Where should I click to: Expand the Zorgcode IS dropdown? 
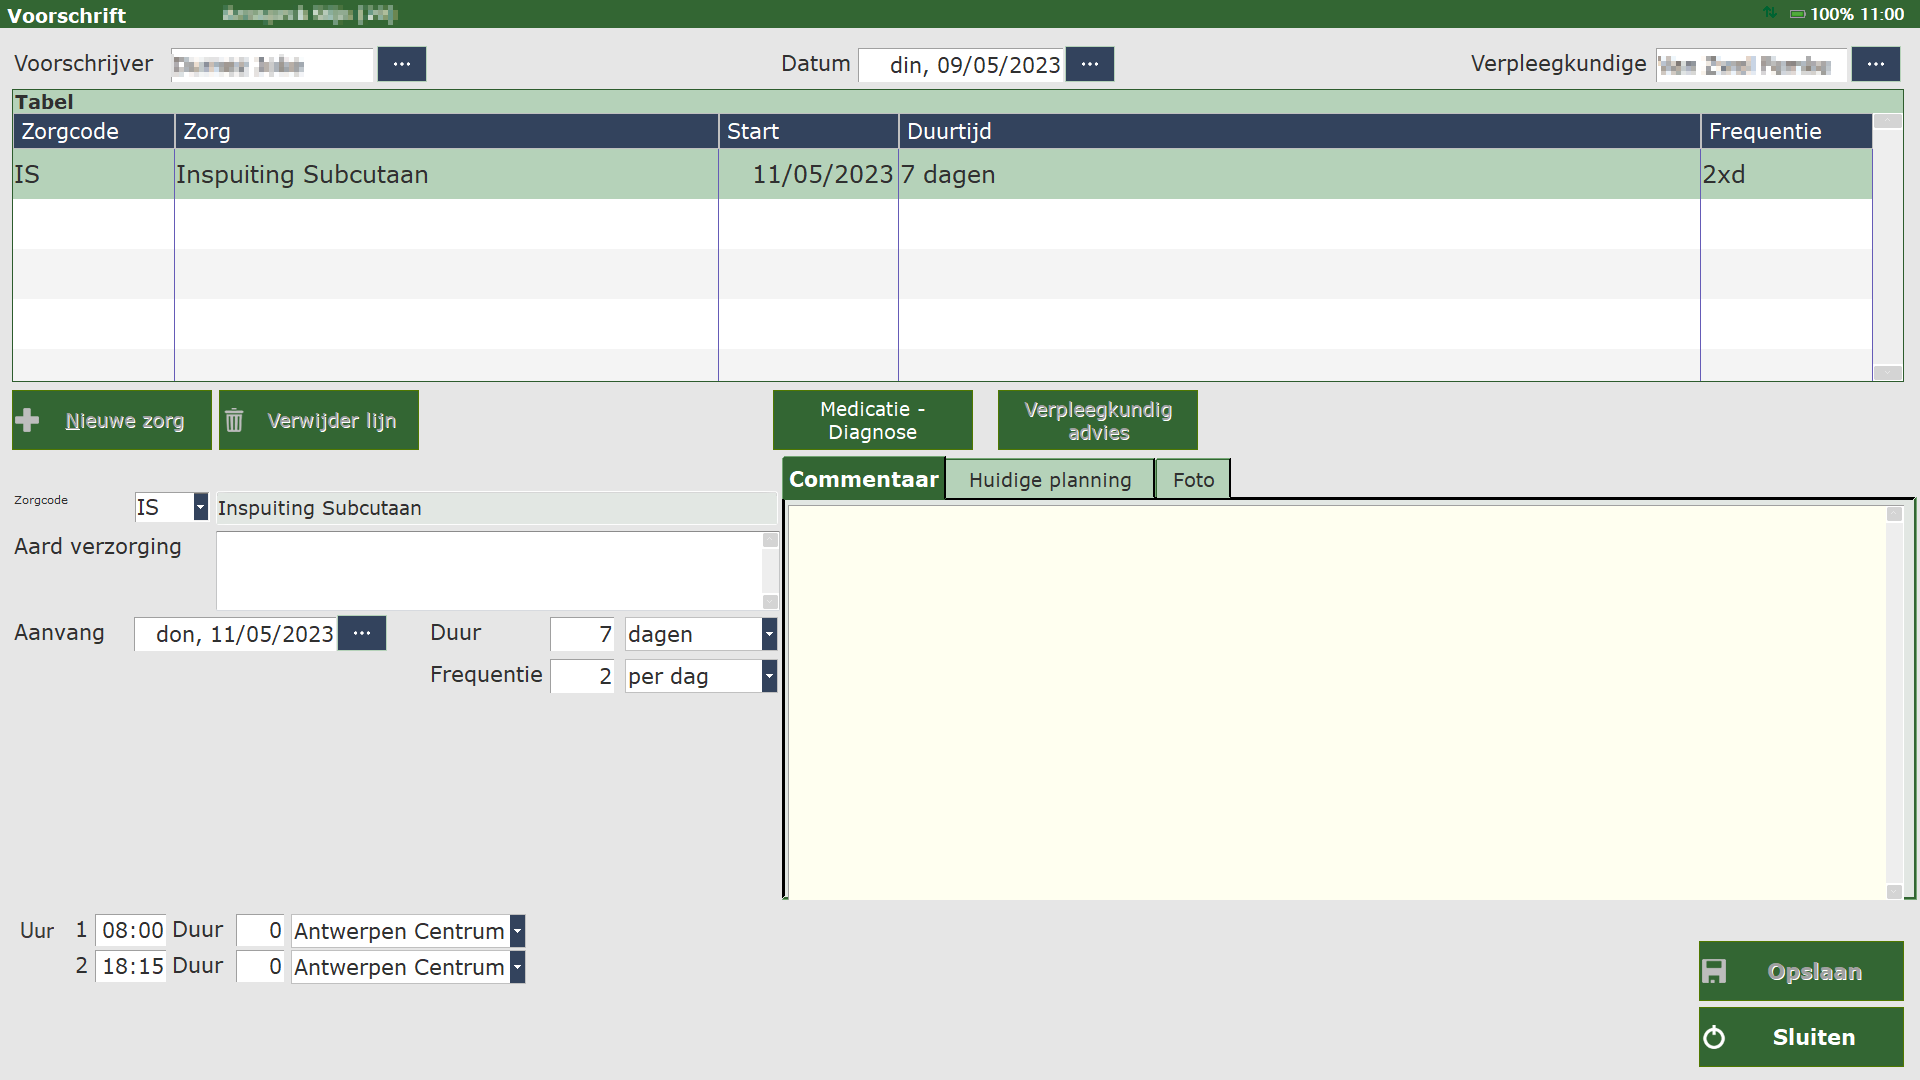[x=200, y=508]
